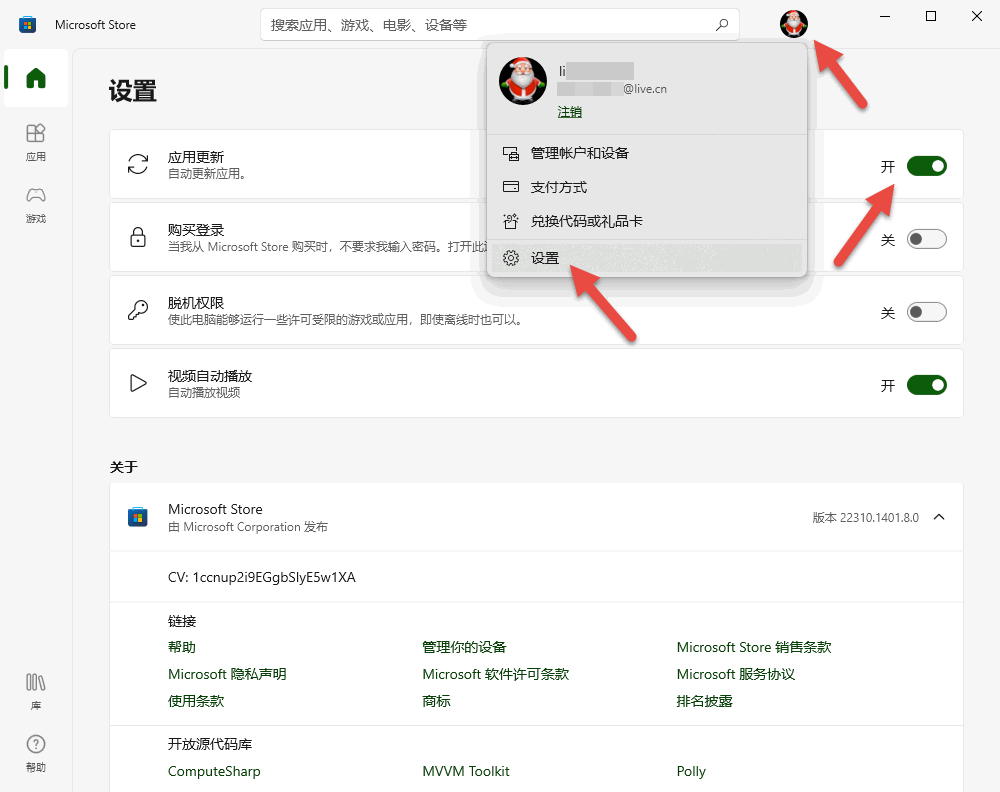This screenshot has height=792, width=1000.
Task: Minimize the Microsoft Store window
Action: pos(885,17)
